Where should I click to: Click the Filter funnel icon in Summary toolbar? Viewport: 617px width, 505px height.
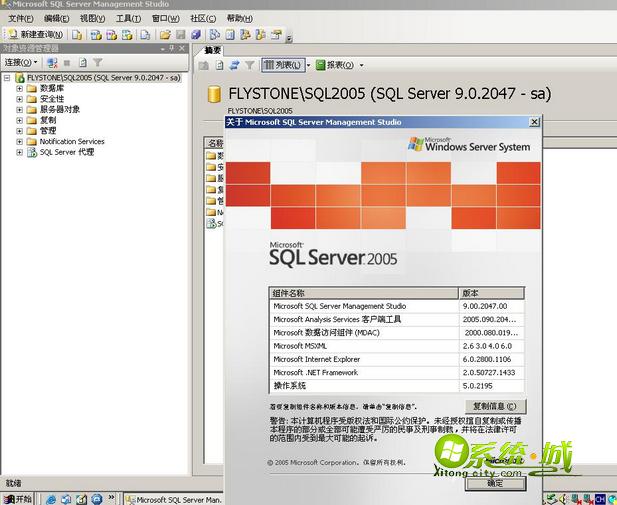point(249,65)
